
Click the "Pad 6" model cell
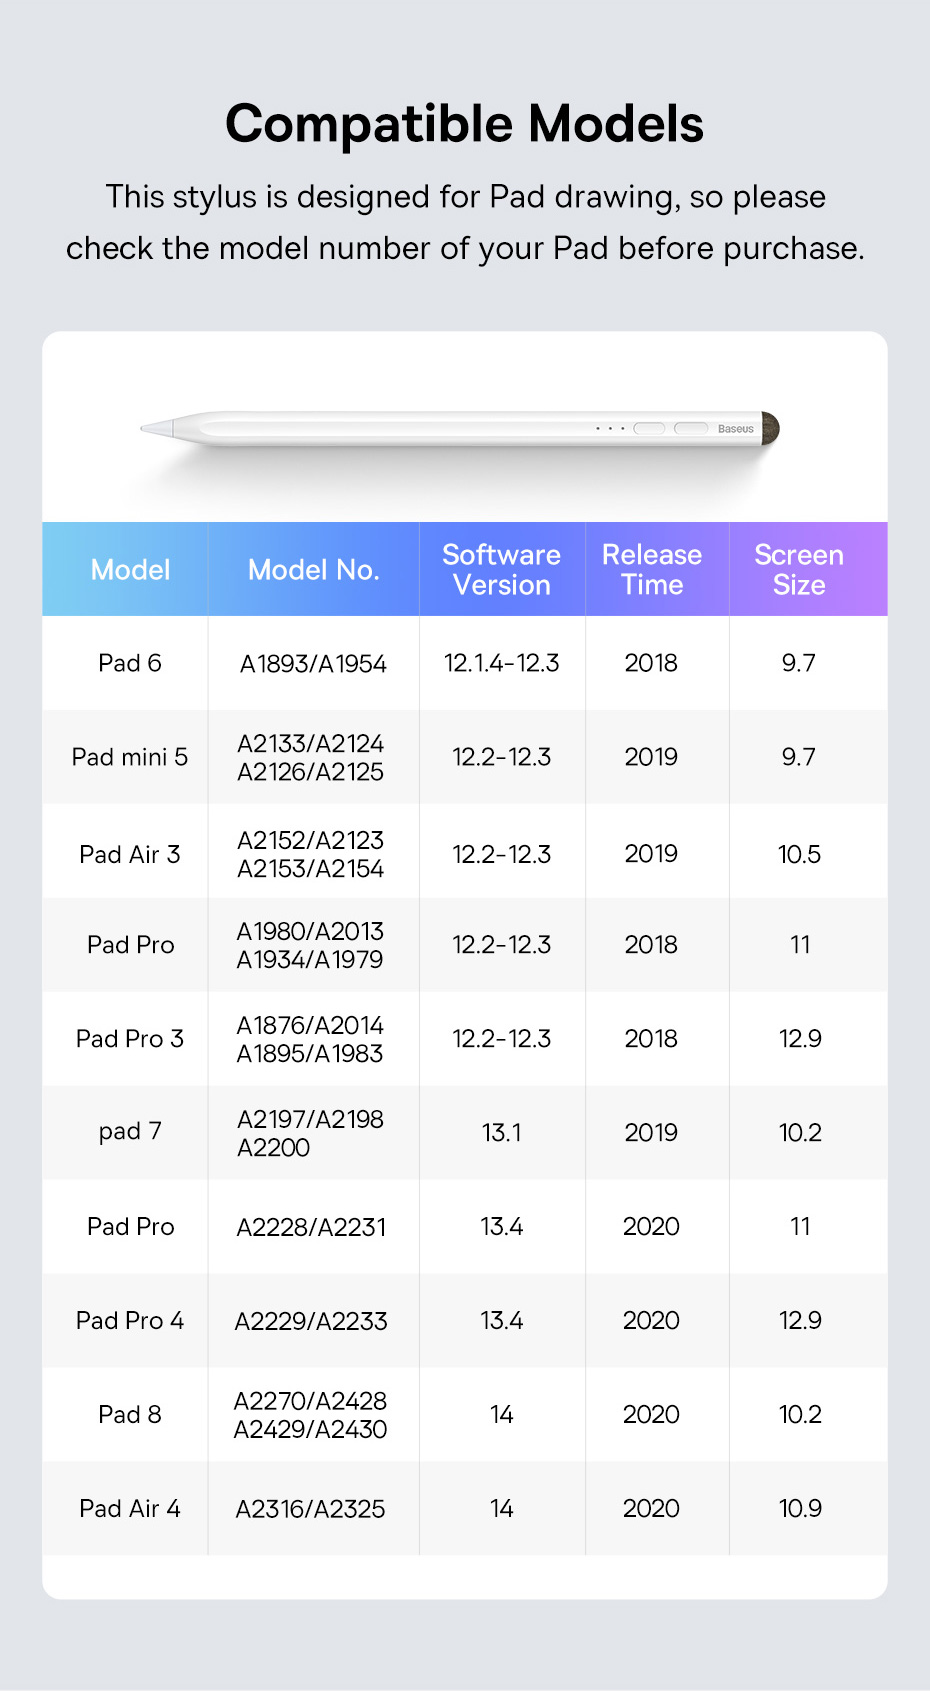point(129,663)
